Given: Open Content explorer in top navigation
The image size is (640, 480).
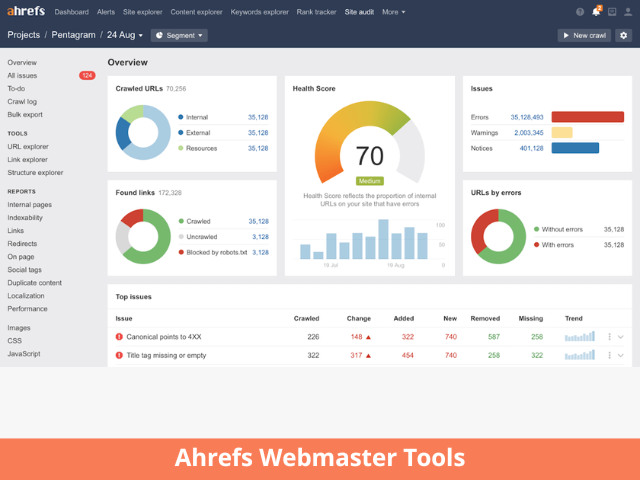Looking at the screenshot, I should (x=196, y=12).
